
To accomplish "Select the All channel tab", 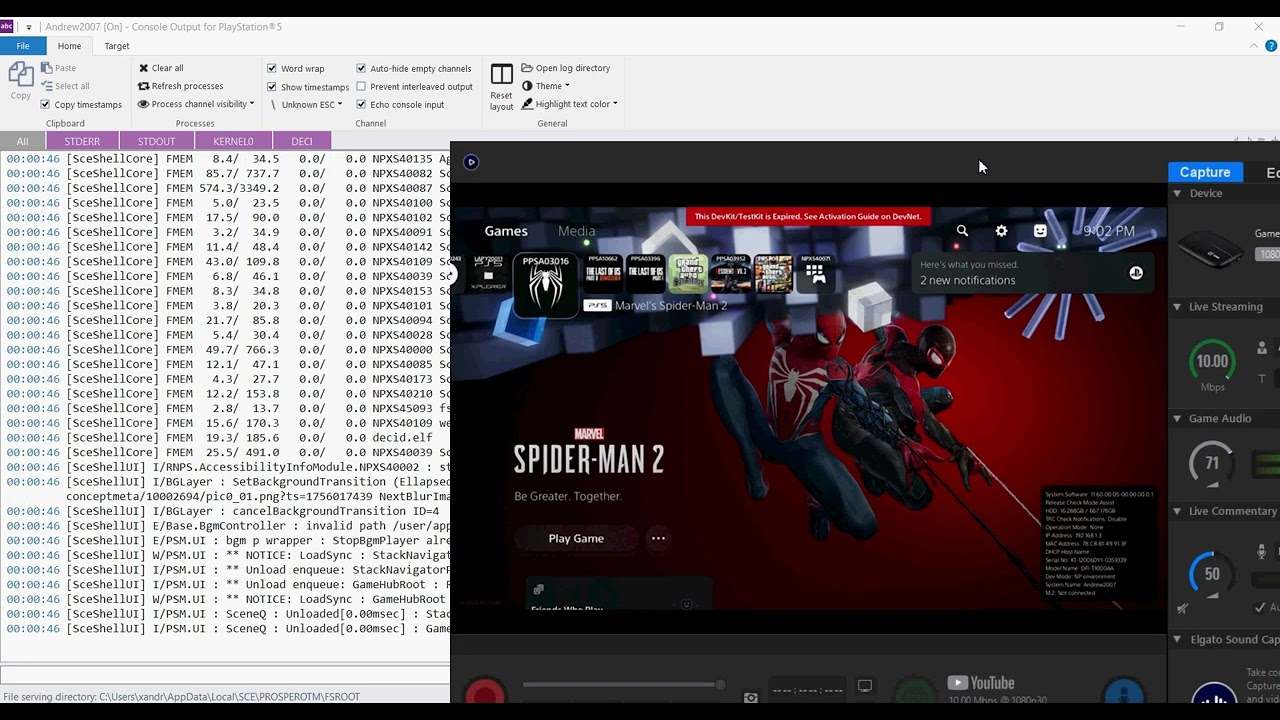I will point(22,141).
